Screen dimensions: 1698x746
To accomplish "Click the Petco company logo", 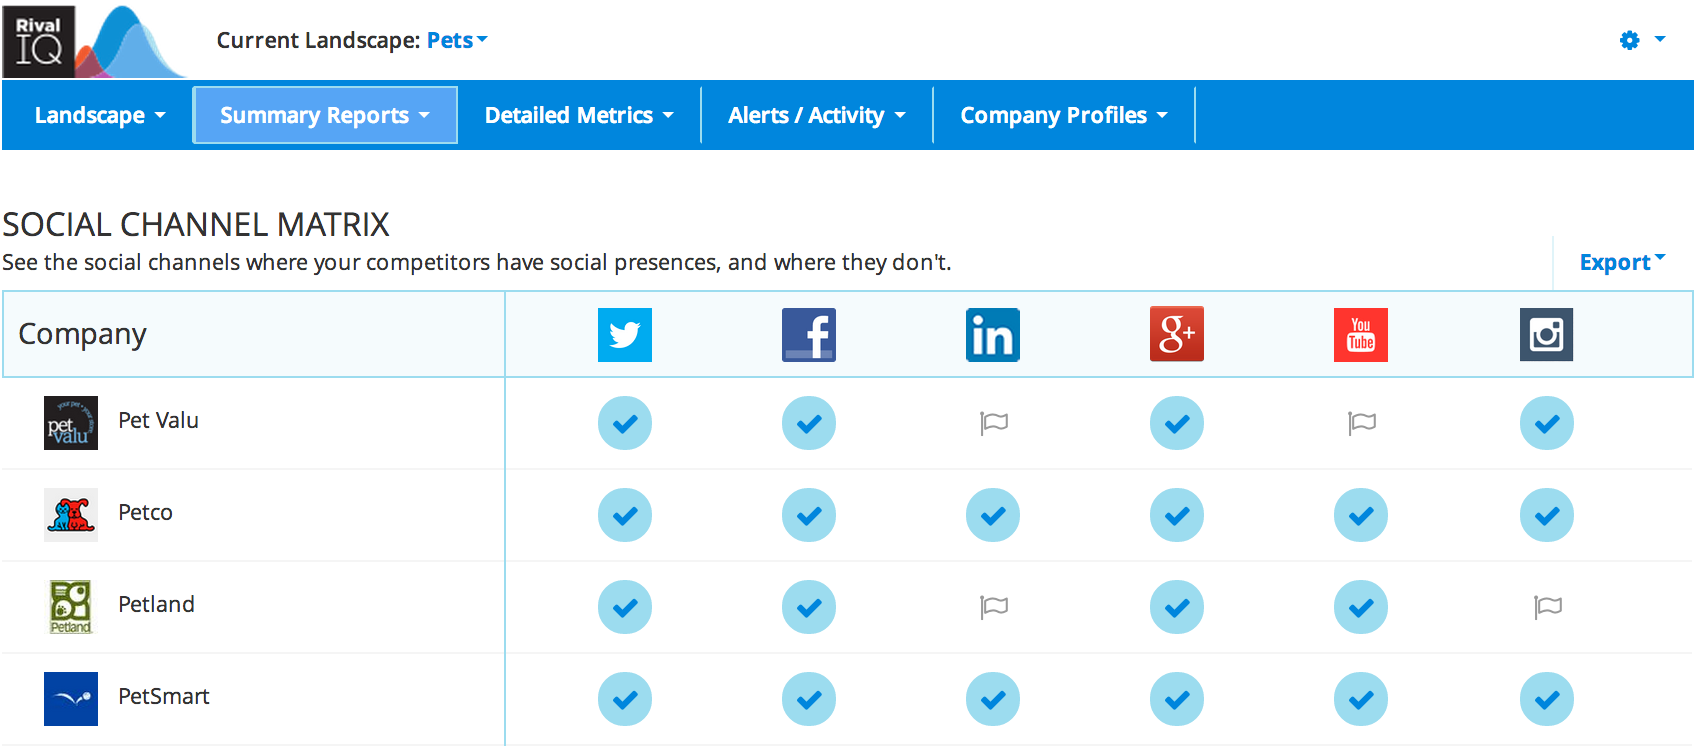I will 71,515.
